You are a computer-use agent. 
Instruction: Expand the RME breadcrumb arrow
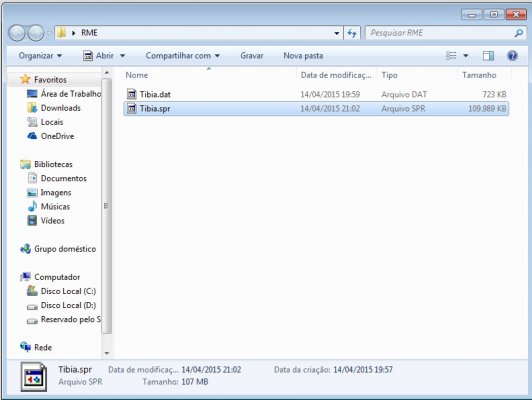tap(74, 33)
